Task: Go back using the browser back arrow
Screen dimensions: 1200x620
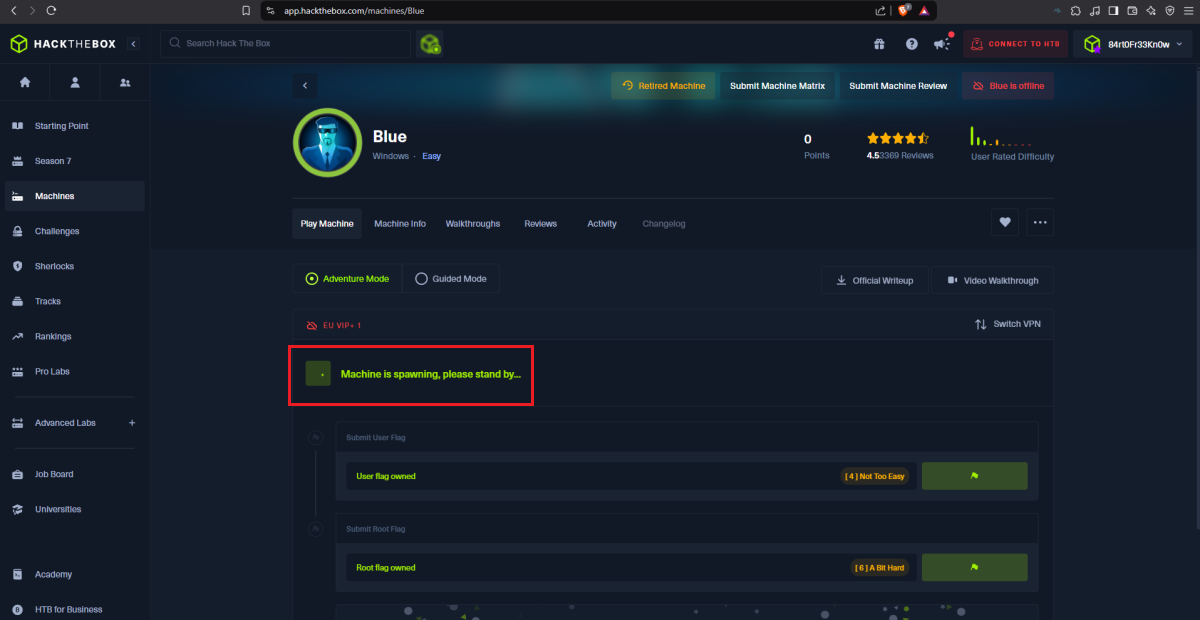Action: point(13,10)
